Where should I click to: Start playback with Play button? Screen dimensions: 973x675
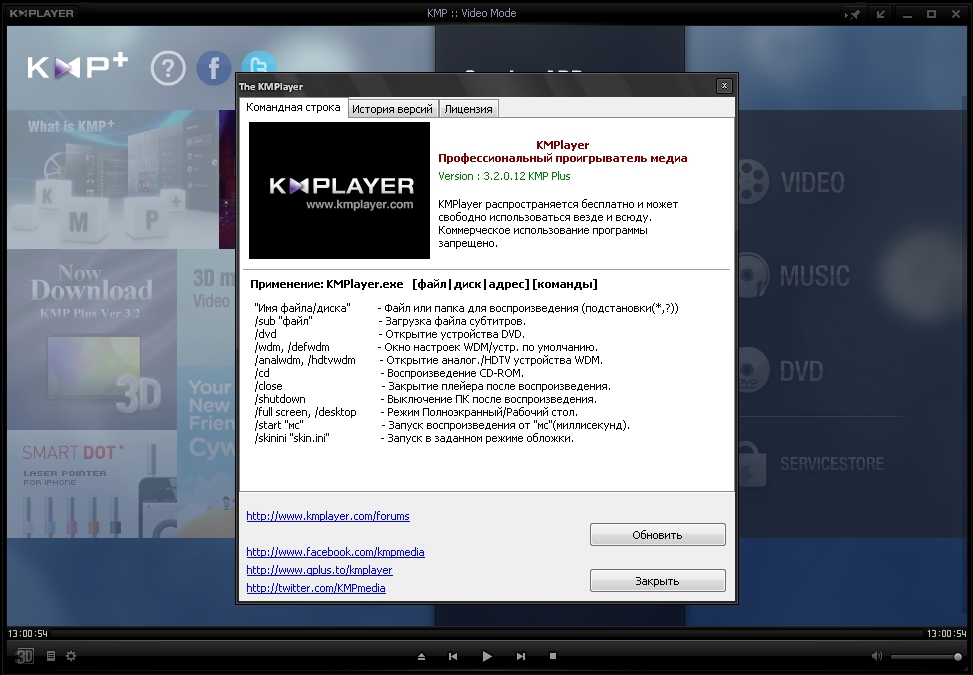point(487,656)
